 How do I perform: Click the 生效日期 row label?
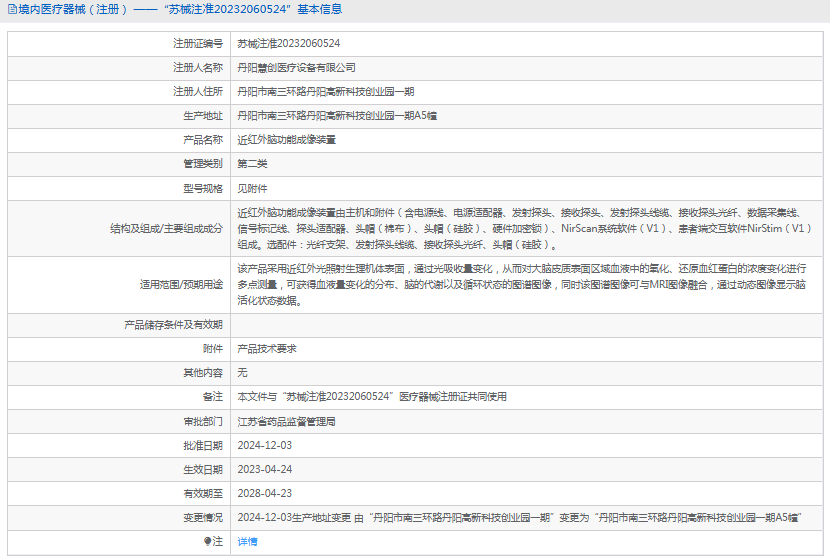(x=203, y=470)
